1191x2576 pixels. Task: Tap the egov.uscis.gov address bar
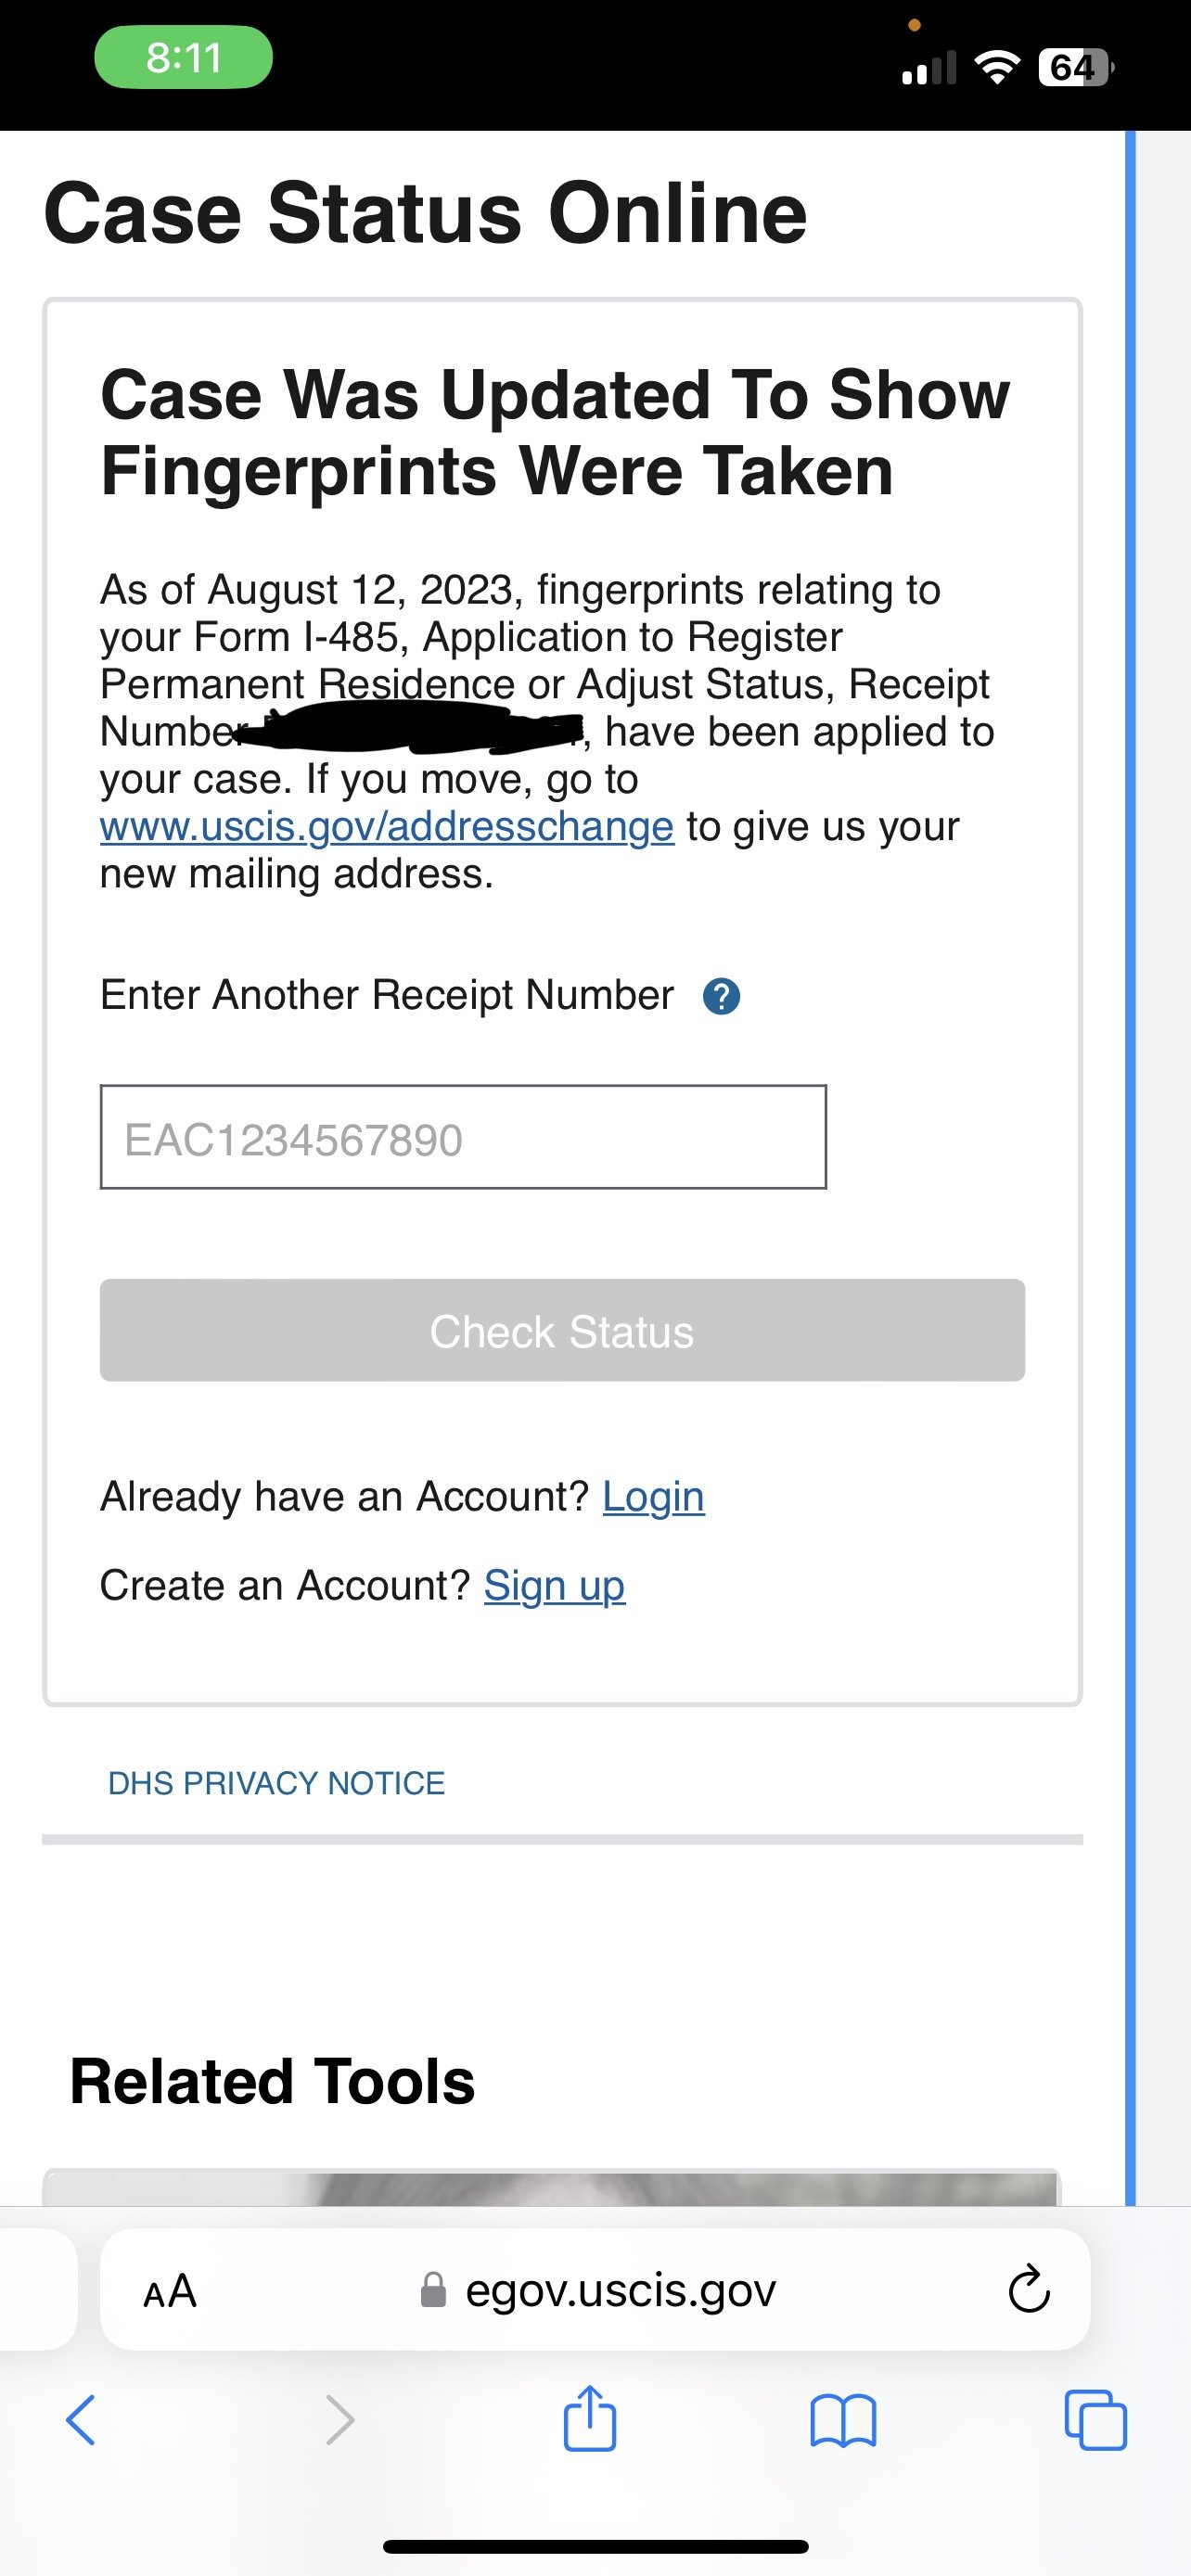[620, 2290]
